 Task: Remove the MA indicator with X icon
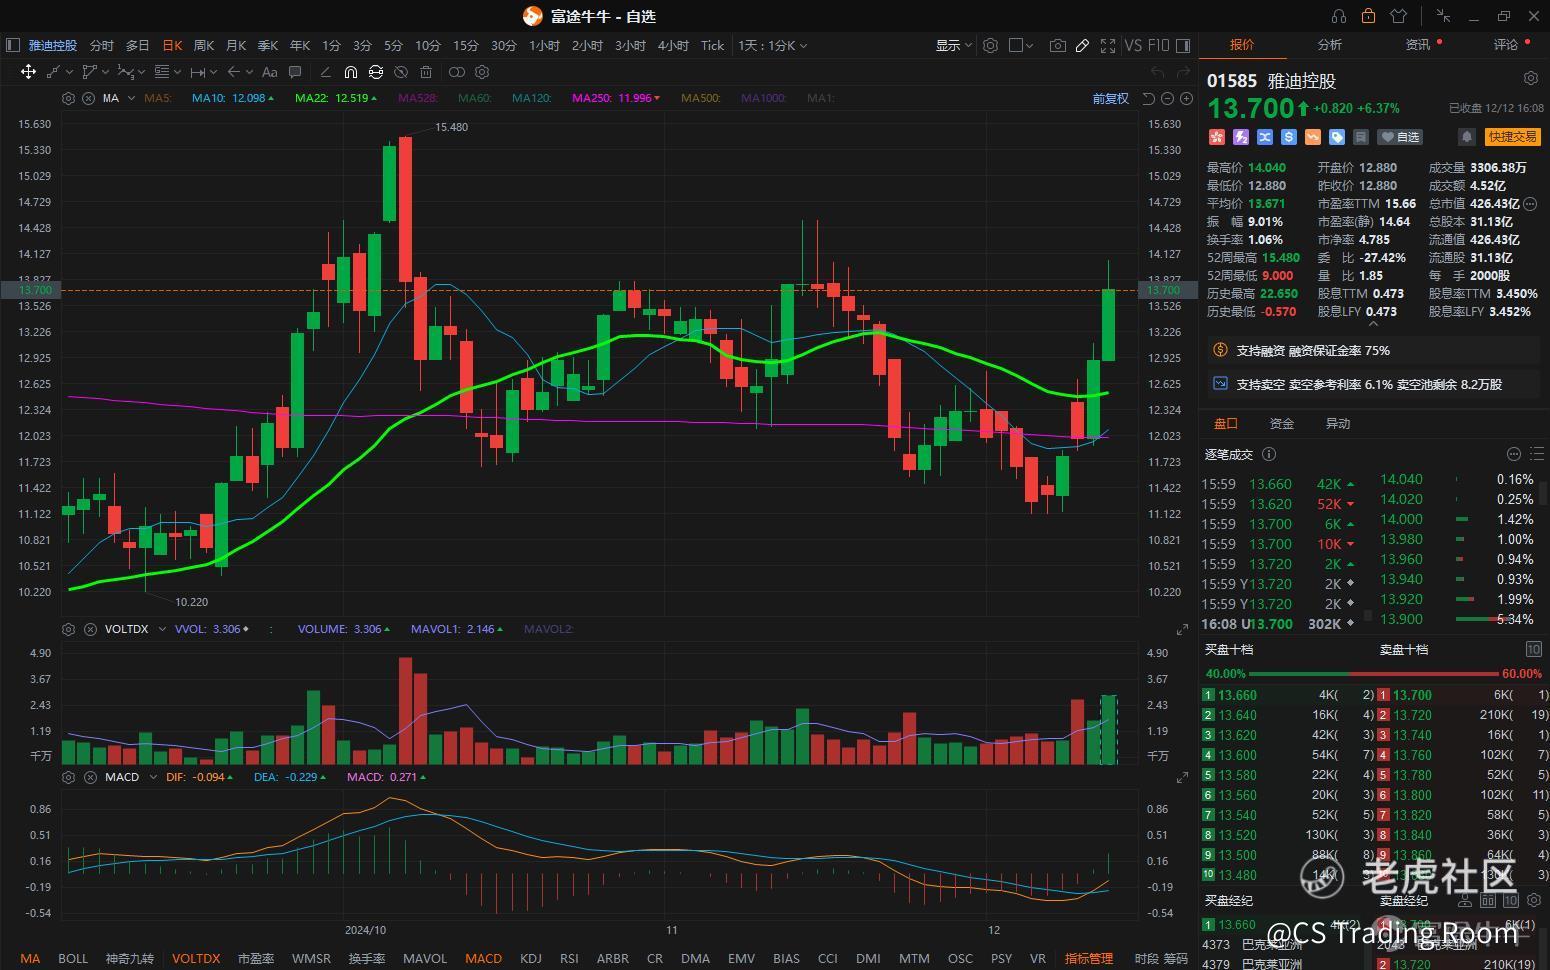point(88,98)
